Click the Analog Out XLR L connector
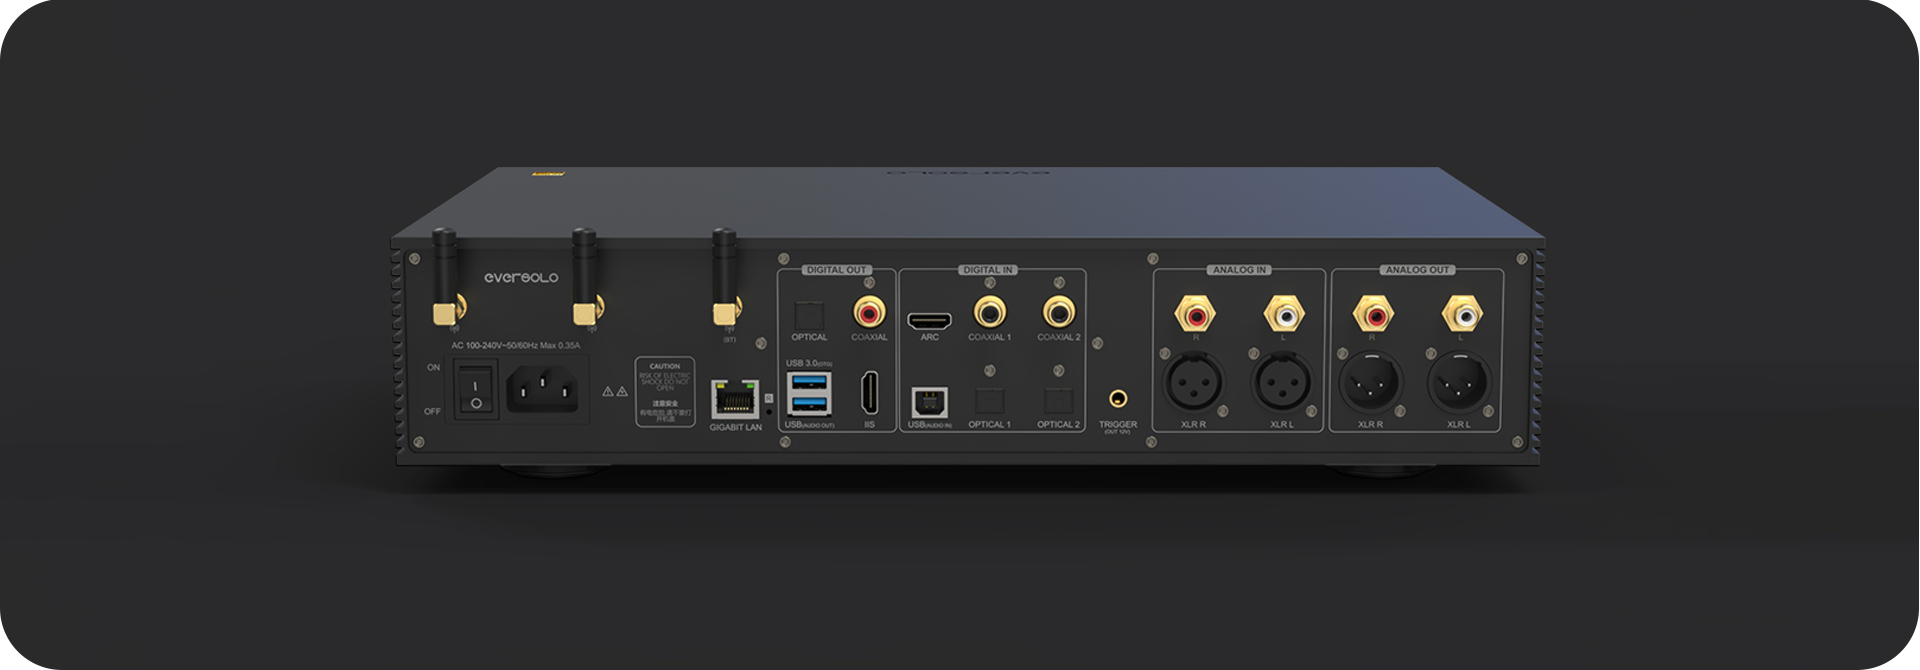 1458,382
